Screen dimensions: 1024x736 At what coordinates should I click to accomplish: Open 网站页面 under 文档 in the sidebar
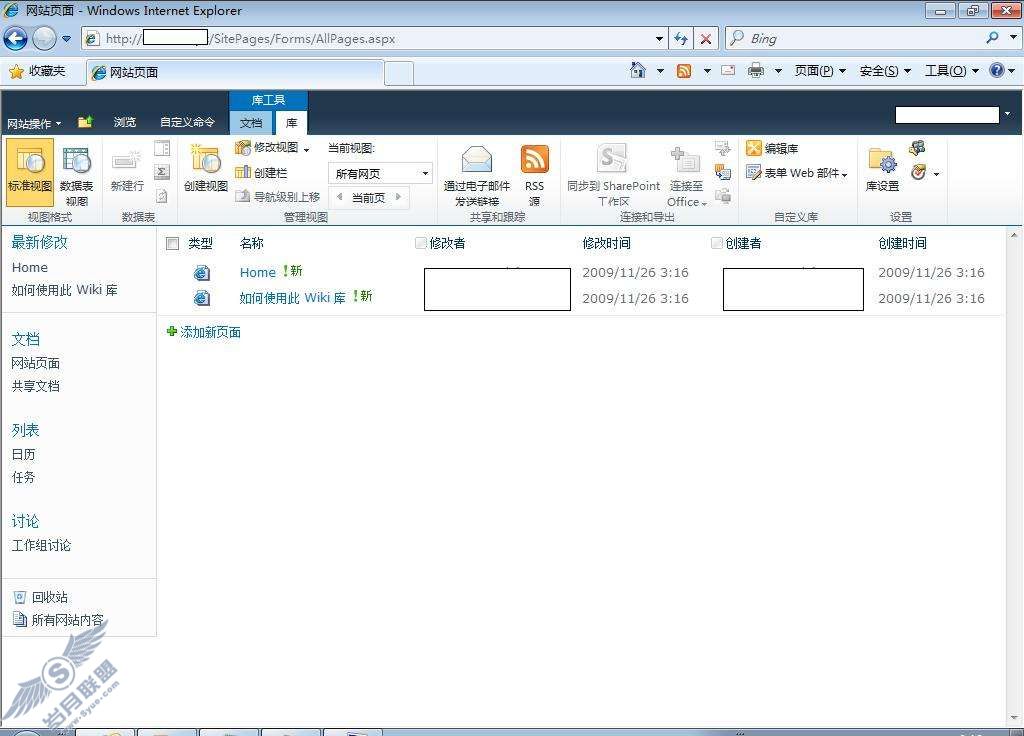(35, 363)
